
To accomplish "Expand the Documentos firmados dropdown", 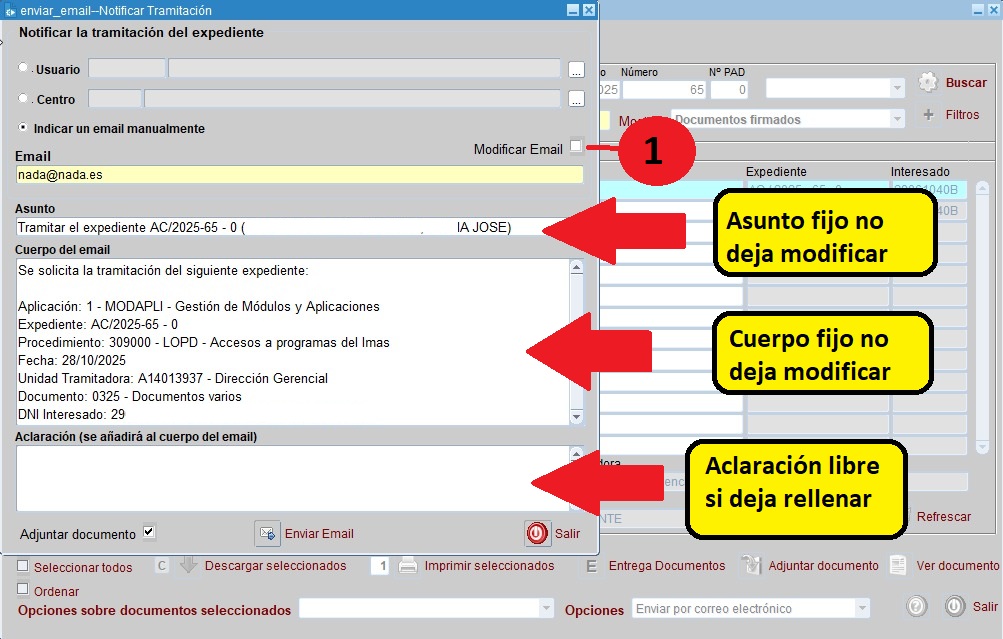I will coord(897,119).
